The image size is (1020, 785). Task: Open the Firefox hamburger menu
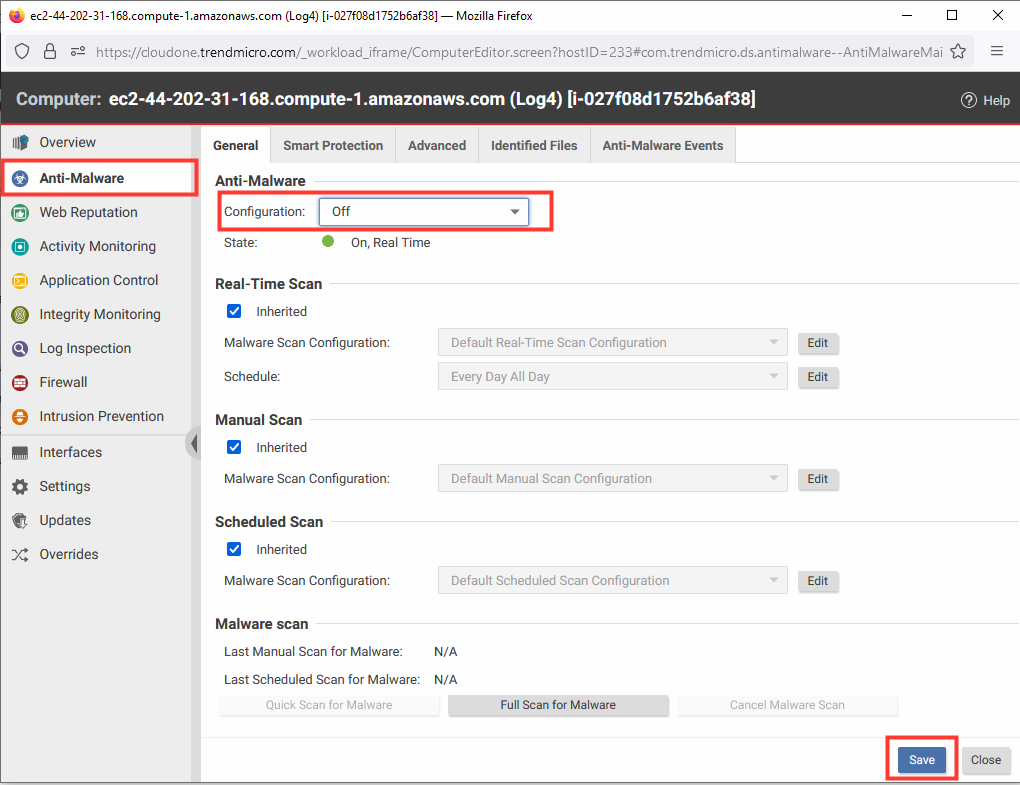tap(997, 51)
